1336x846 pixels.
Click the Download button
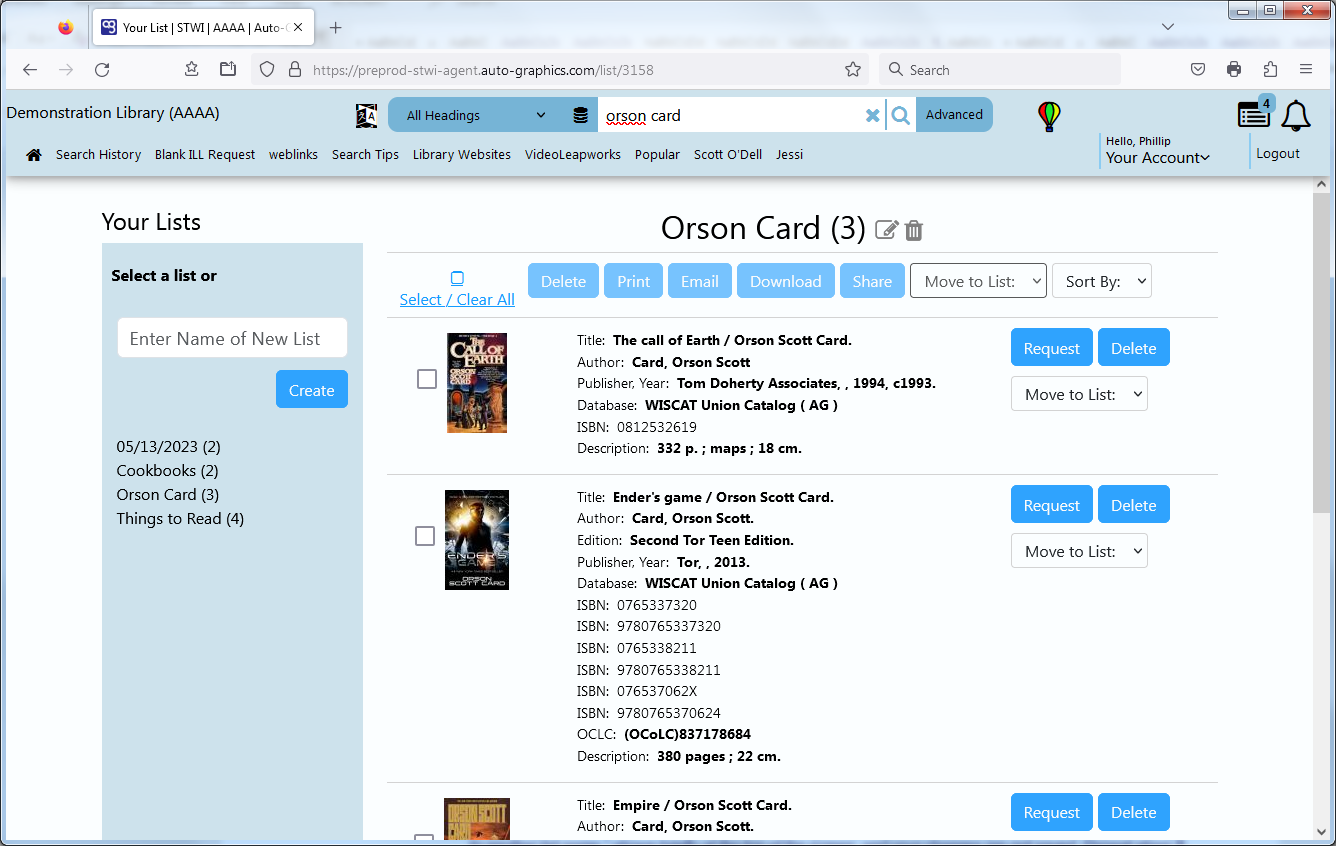point(786,281)
